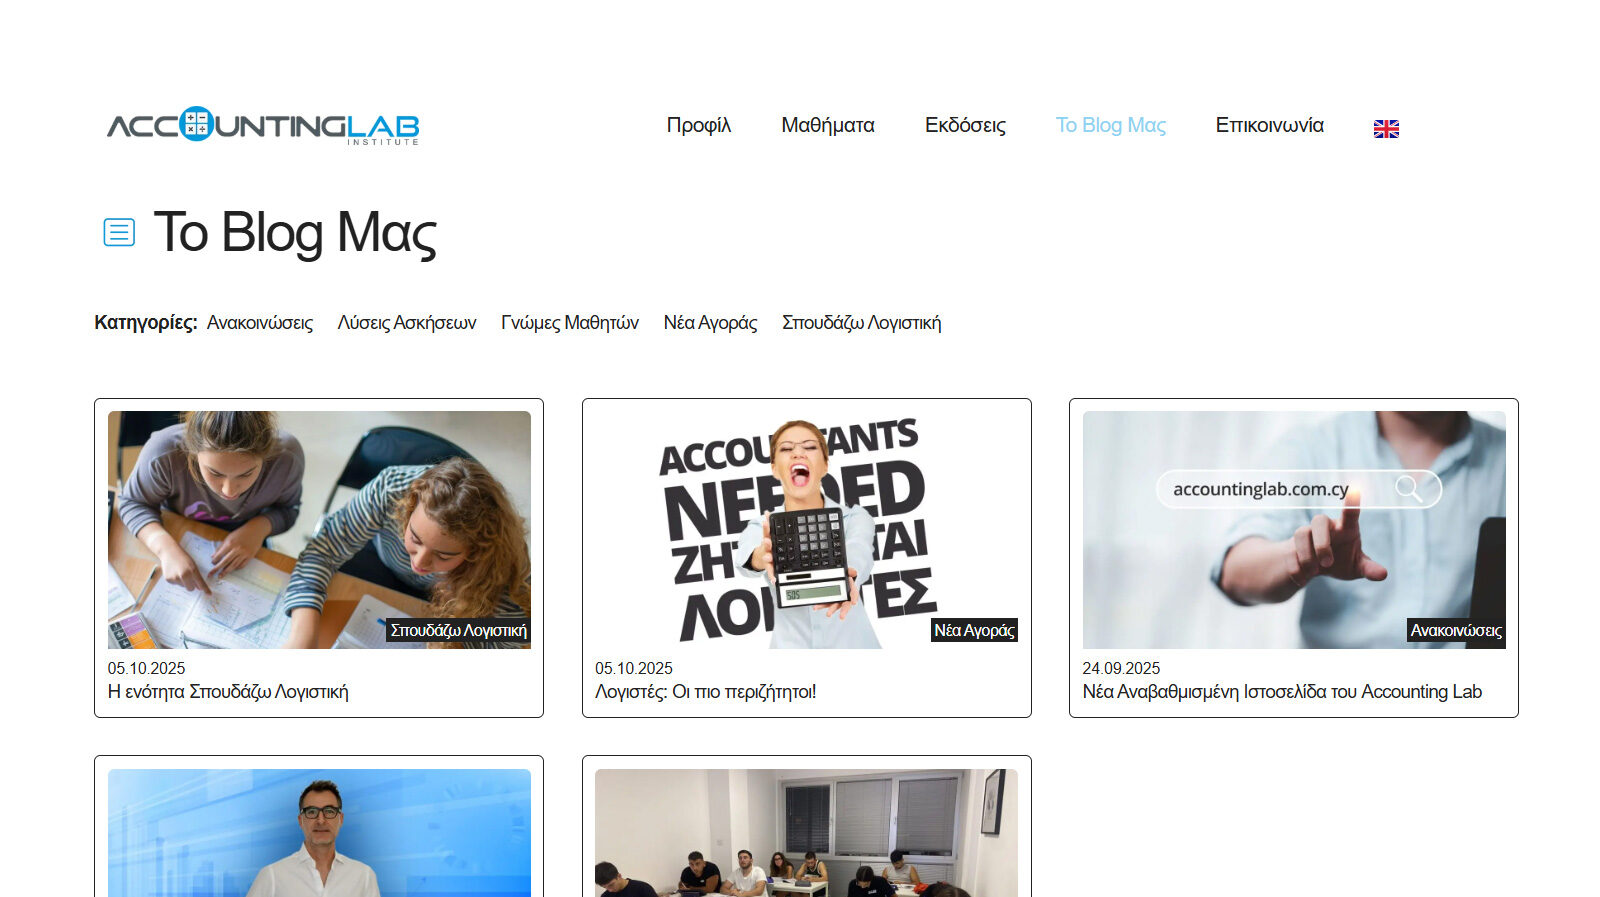Open the Accountants Needed calculator image

(x=807, y=530)
